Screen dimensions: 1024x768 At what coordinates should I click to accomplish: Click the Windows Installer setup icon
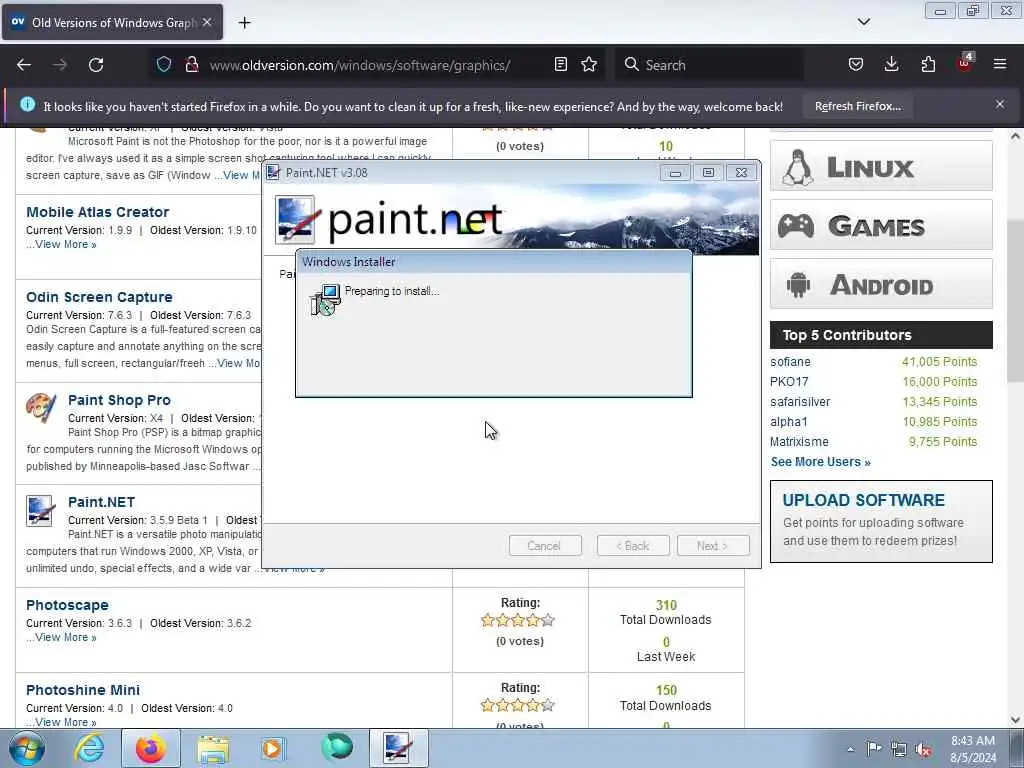pyautogui.click(x=326, y=300)
